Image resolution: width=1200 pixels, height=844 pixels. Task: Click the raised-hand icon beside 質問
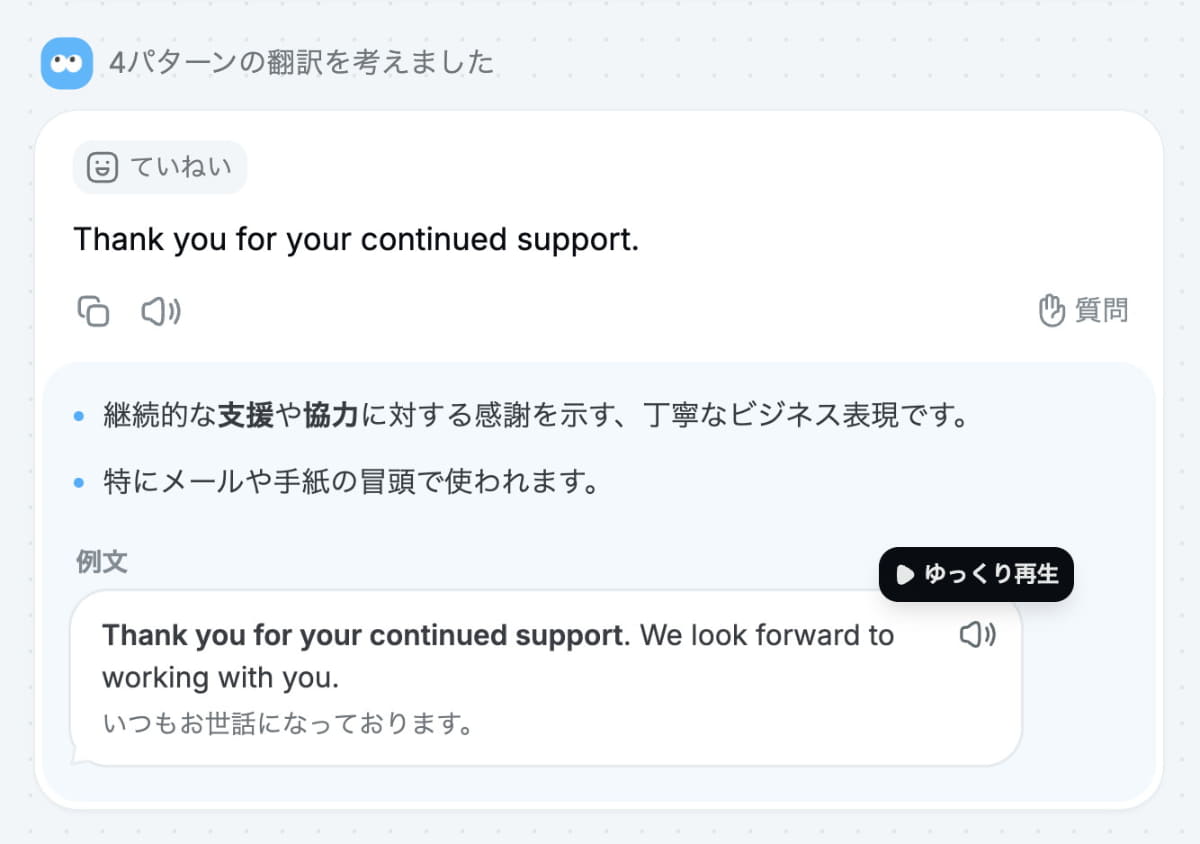tap(1052, 310)
